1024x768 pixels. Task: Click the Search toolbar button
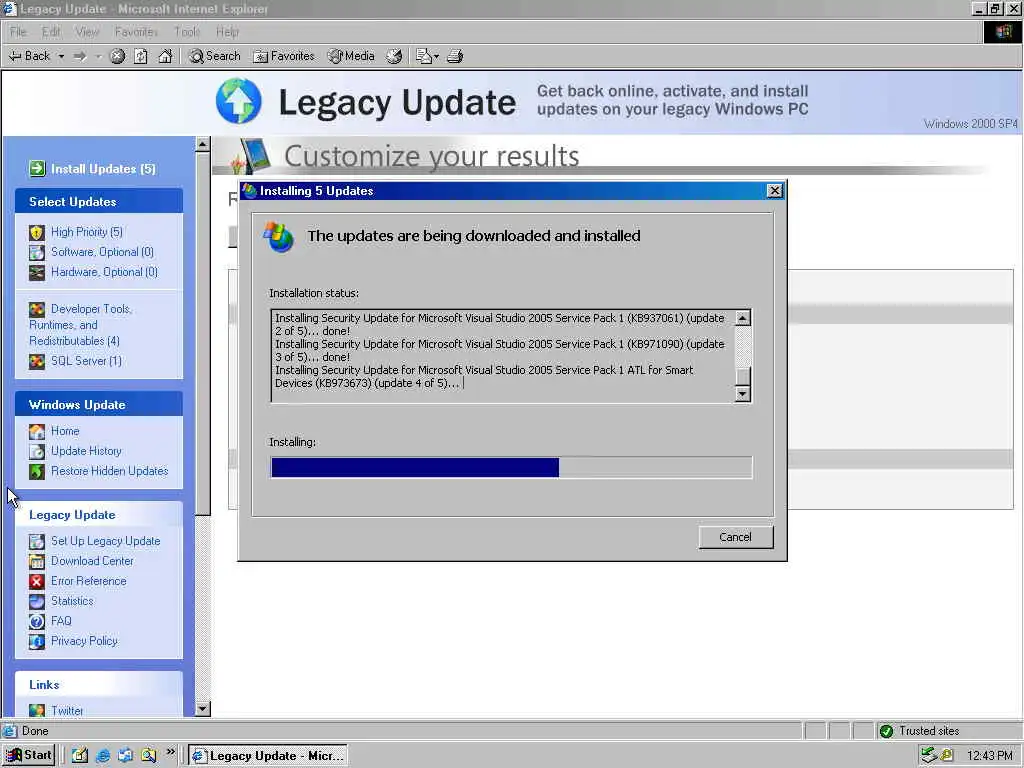point(215,56)
